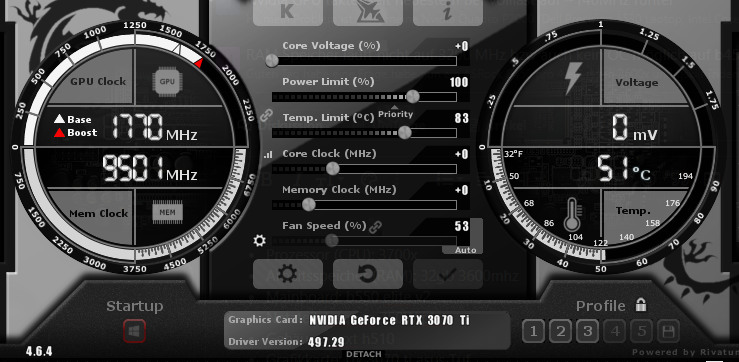Click the GPU Clock label
This screenshot has height=362, width=739.
coord(98,82)
